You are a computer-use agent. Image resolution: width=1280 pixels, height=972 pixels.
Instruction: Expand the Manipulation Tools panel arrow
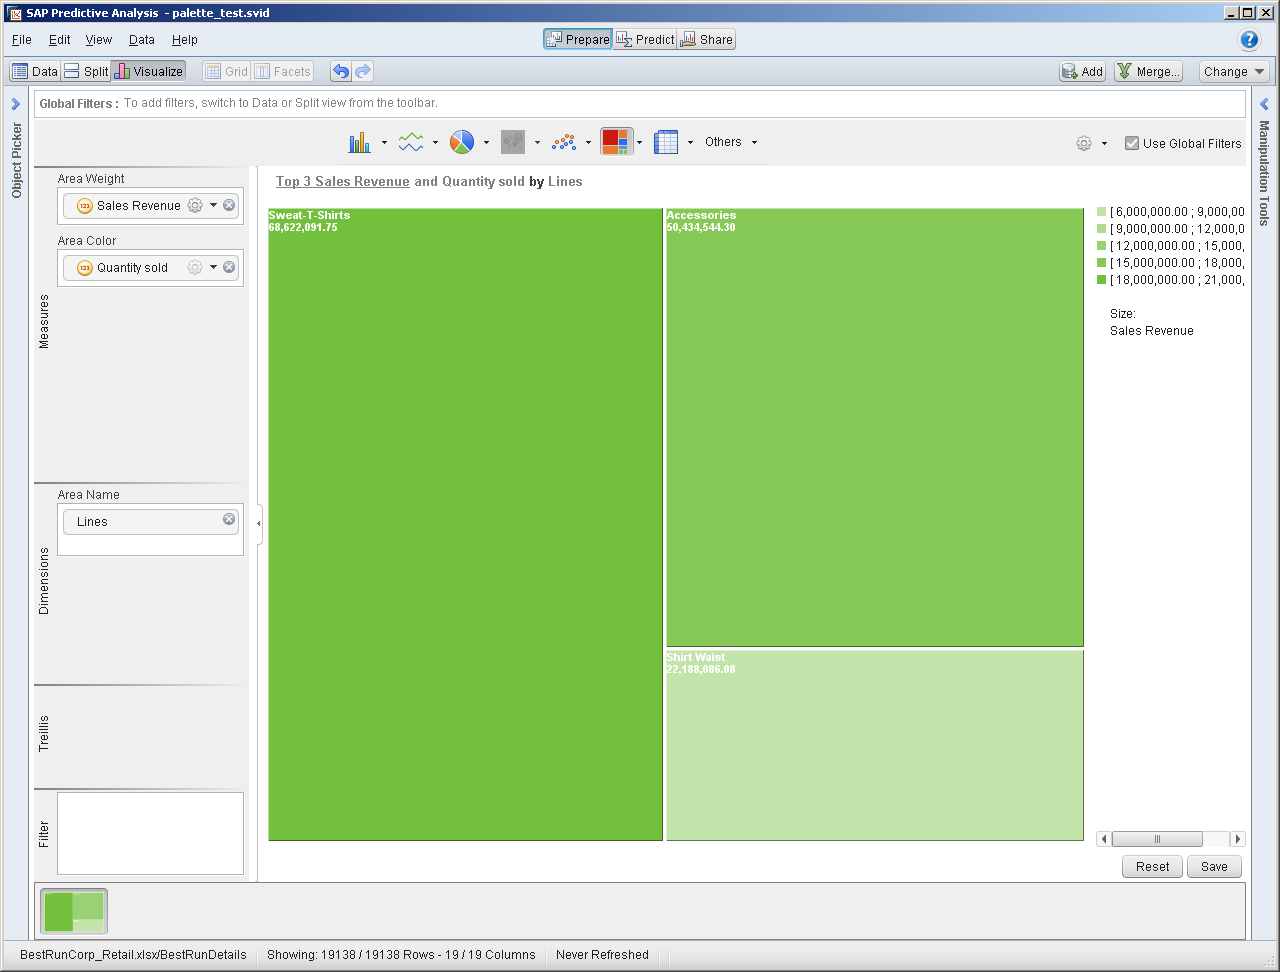[x=1264, y=104]
